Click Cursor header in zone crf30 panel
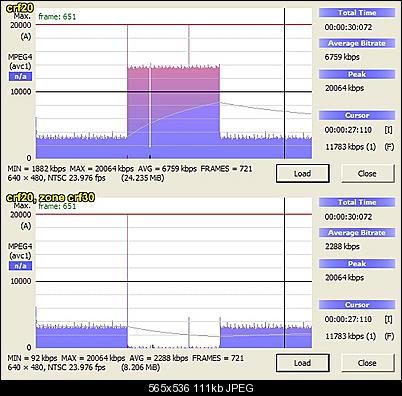402x396 pixels. (357, 305)
